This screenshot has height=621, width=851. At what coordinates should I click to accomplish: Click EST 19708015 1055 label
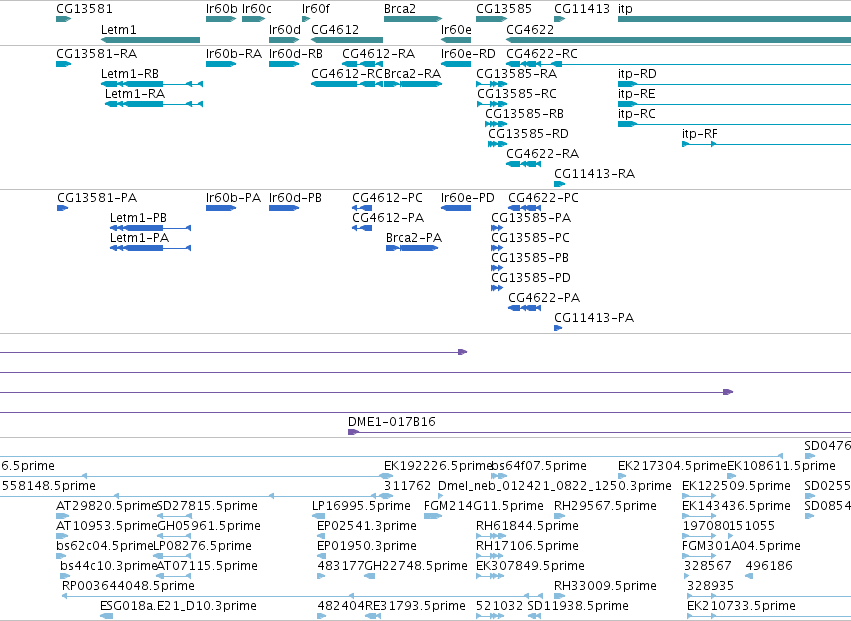coord(728,526)
